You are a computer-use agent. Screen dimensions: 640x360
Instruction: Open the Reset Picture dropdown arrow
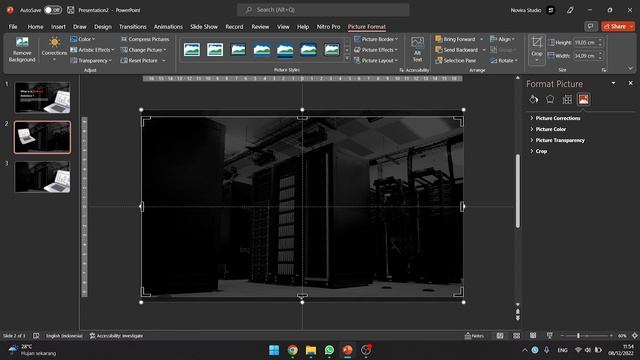[164, 60]
